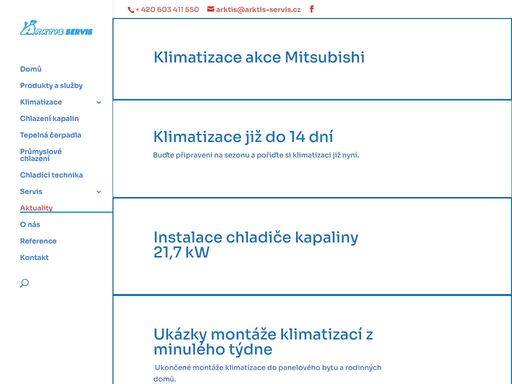Open Chladící technika menu item
Viewport: 512px width, 384px height.
[51, 175]
